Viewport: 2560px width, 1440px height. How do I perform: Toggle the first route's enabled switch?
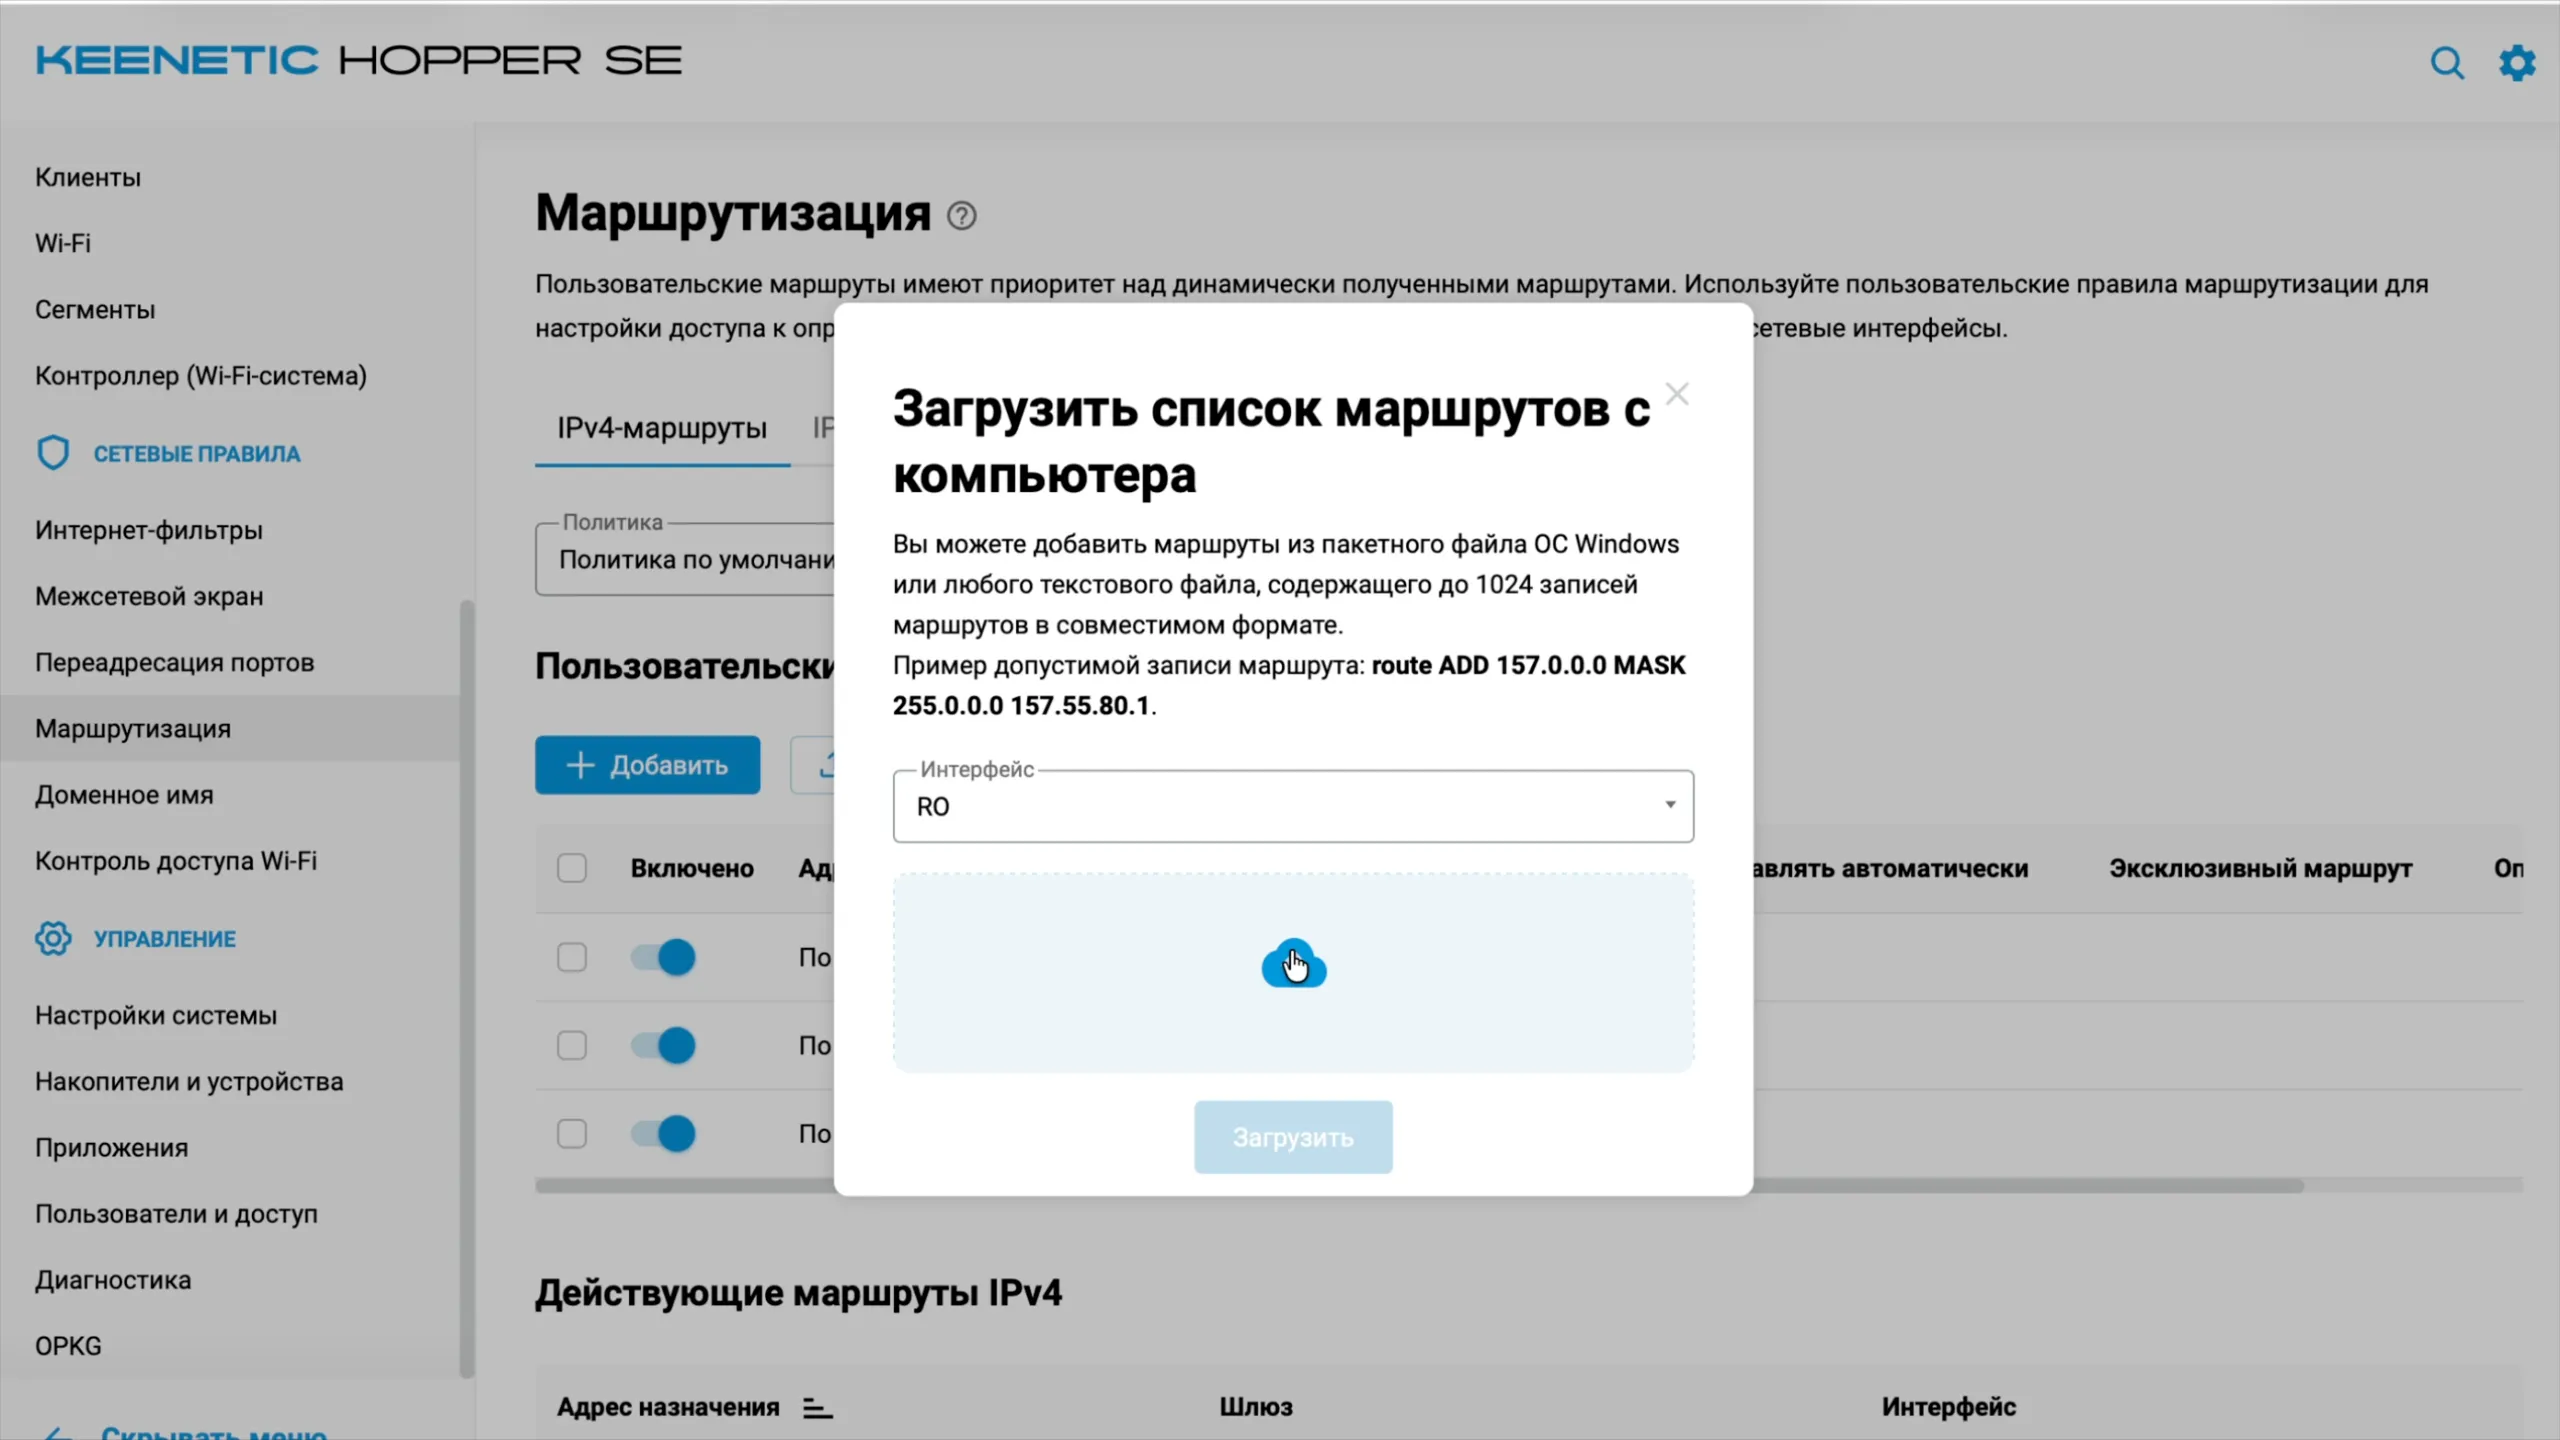click(663, 957)
